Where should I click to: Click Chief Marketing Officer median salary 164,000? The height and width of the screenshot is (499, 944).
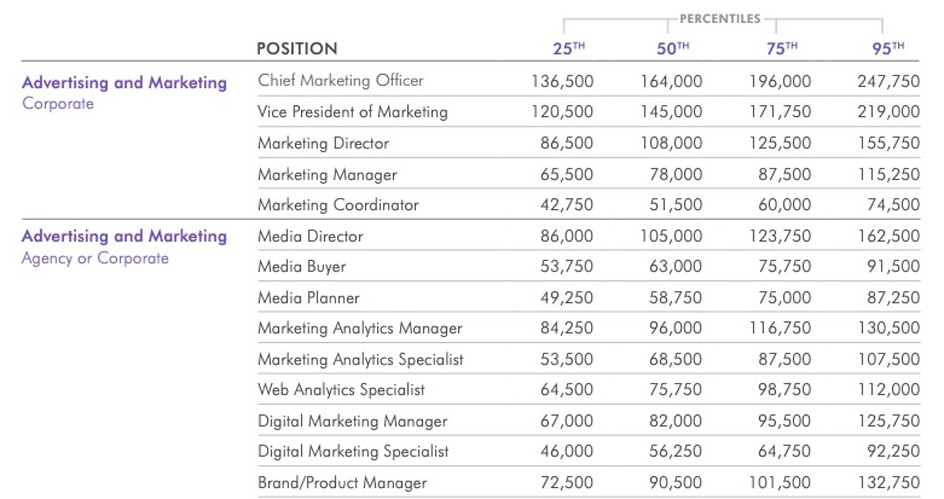[671, 81]
